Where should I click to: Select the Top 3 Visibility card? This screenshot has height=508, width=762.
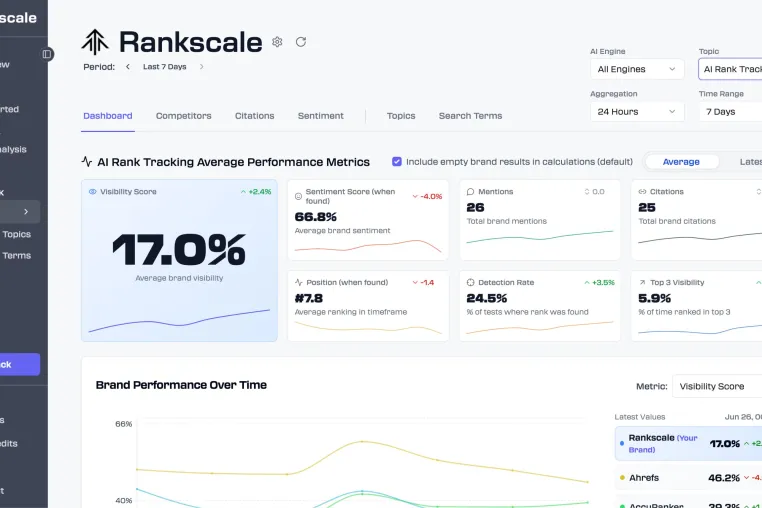point(697,306)
